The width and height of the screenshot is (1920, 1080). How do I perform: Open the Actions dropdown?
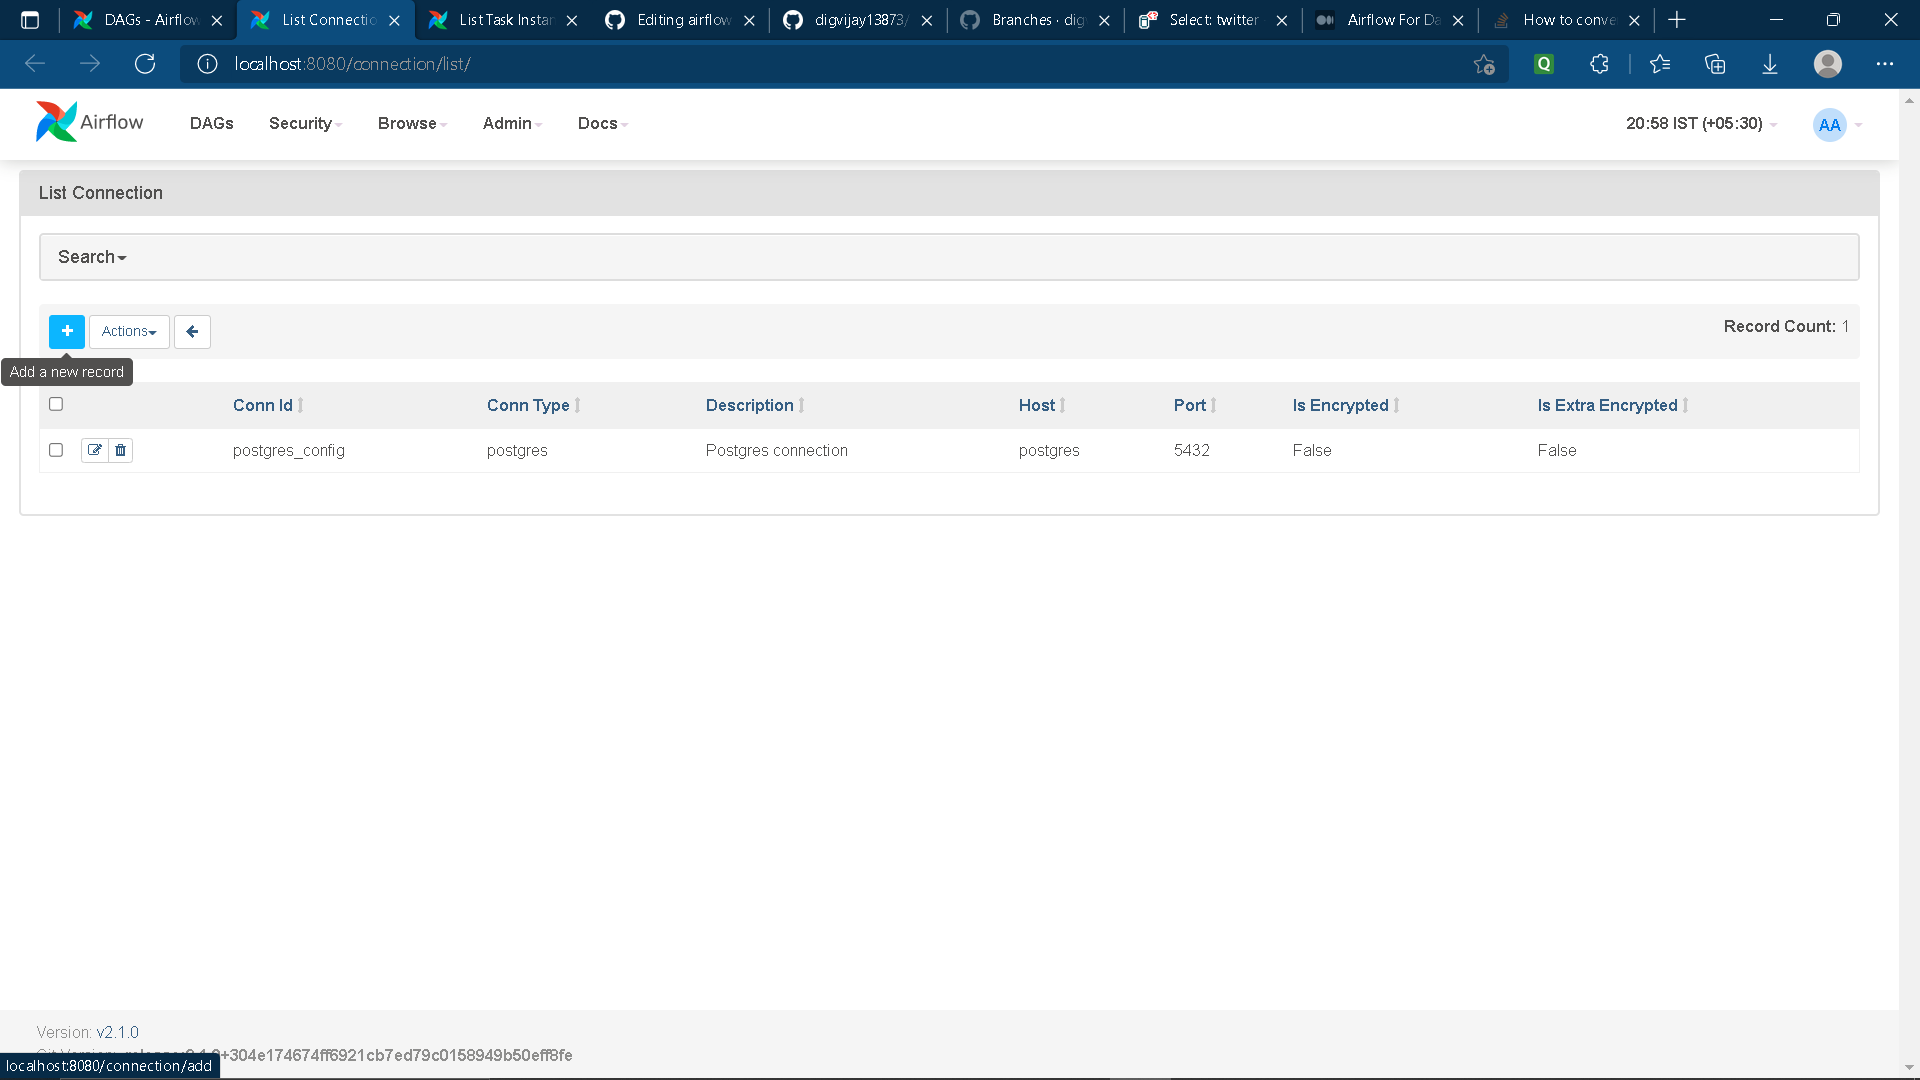pos(128,331)
